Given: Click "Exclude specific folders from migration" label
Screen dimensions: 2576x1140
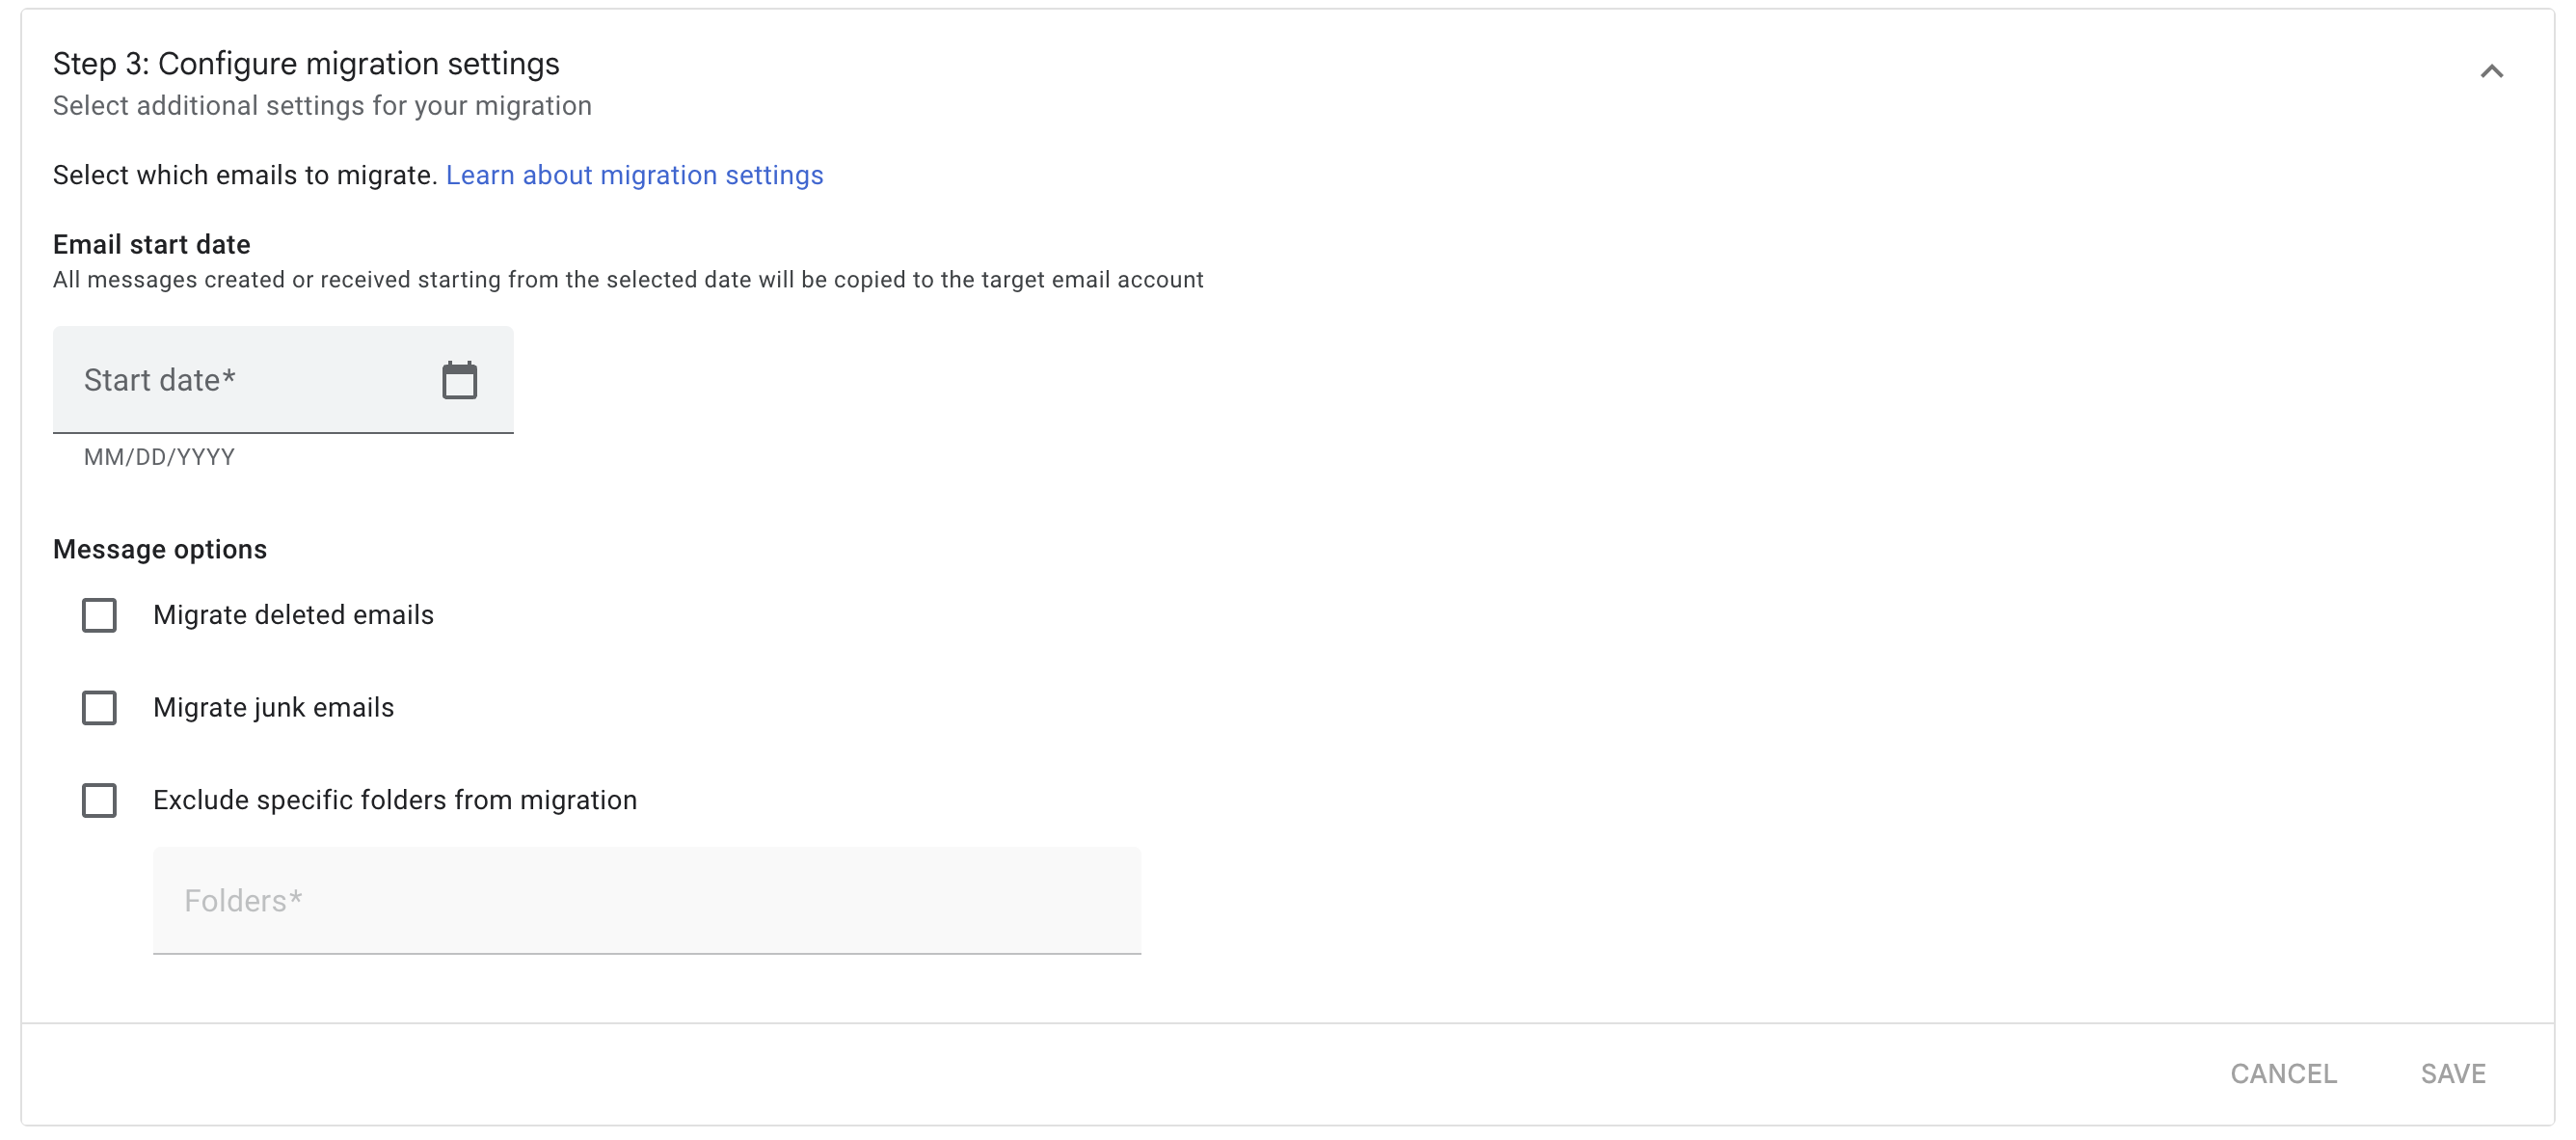Looking at the screenshot, I should click(x=394, y=800).
